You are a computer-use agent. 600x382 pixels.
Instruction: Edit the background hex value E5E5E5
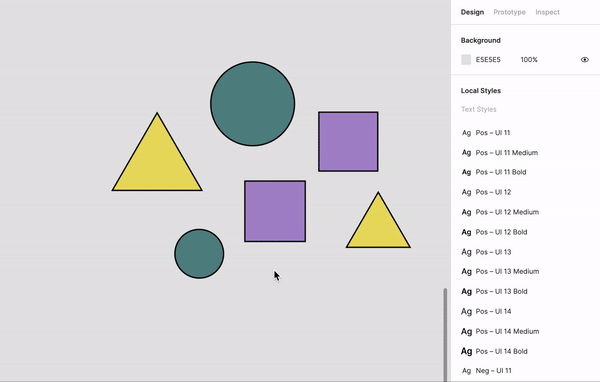488,60
